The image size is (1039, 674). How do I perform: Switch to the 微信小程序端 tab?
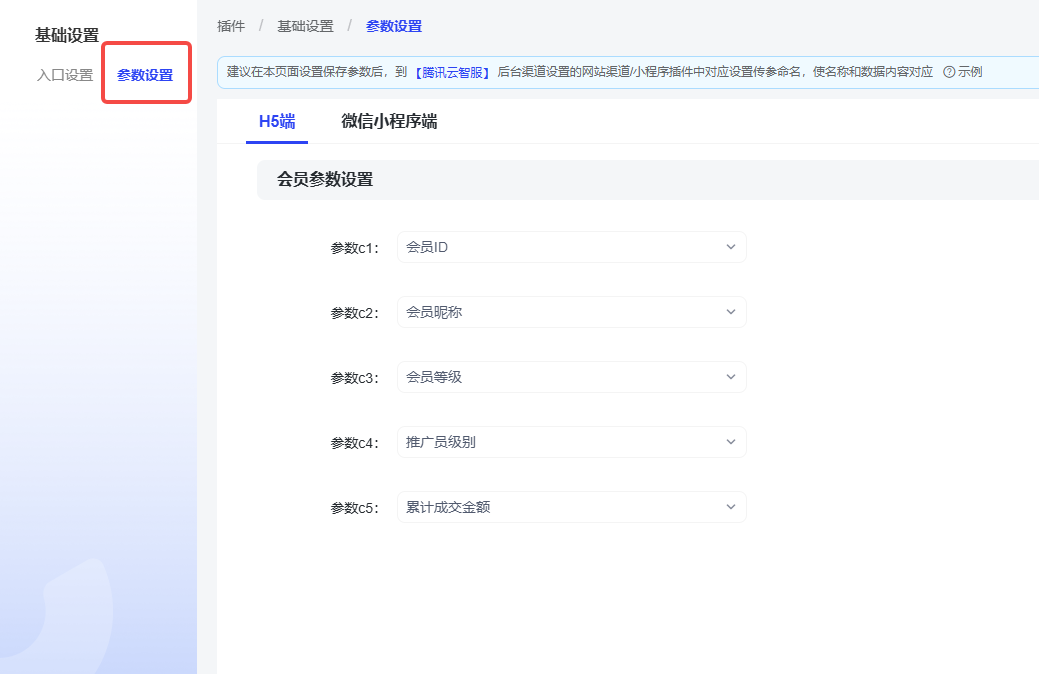(389, 122)
